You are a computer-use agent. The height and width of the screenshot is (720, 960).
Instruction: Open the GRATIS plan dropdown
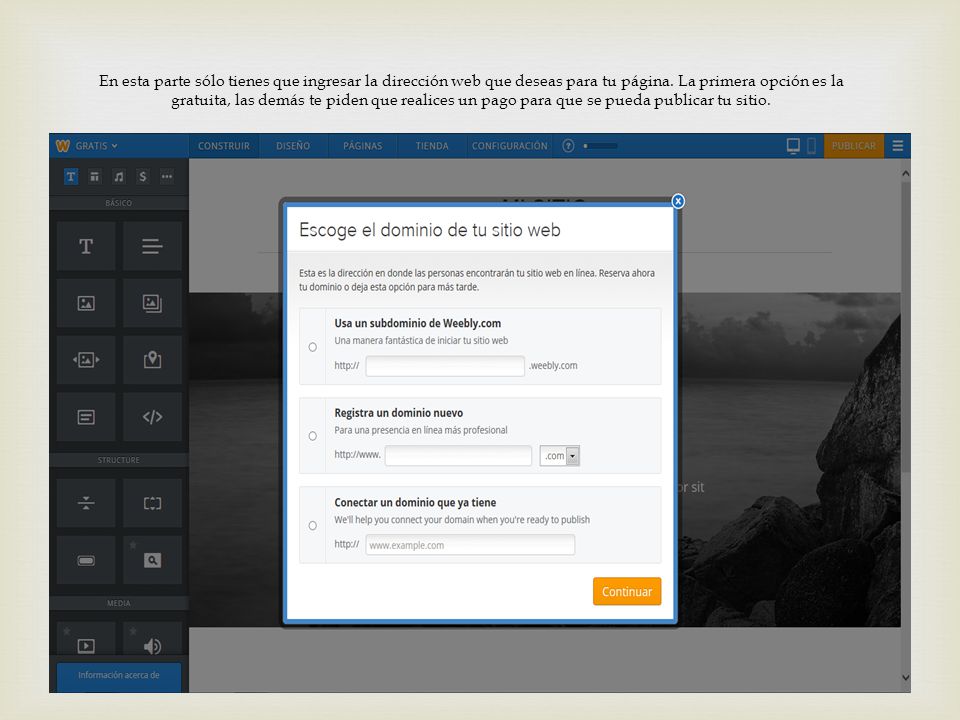point(96,146)
